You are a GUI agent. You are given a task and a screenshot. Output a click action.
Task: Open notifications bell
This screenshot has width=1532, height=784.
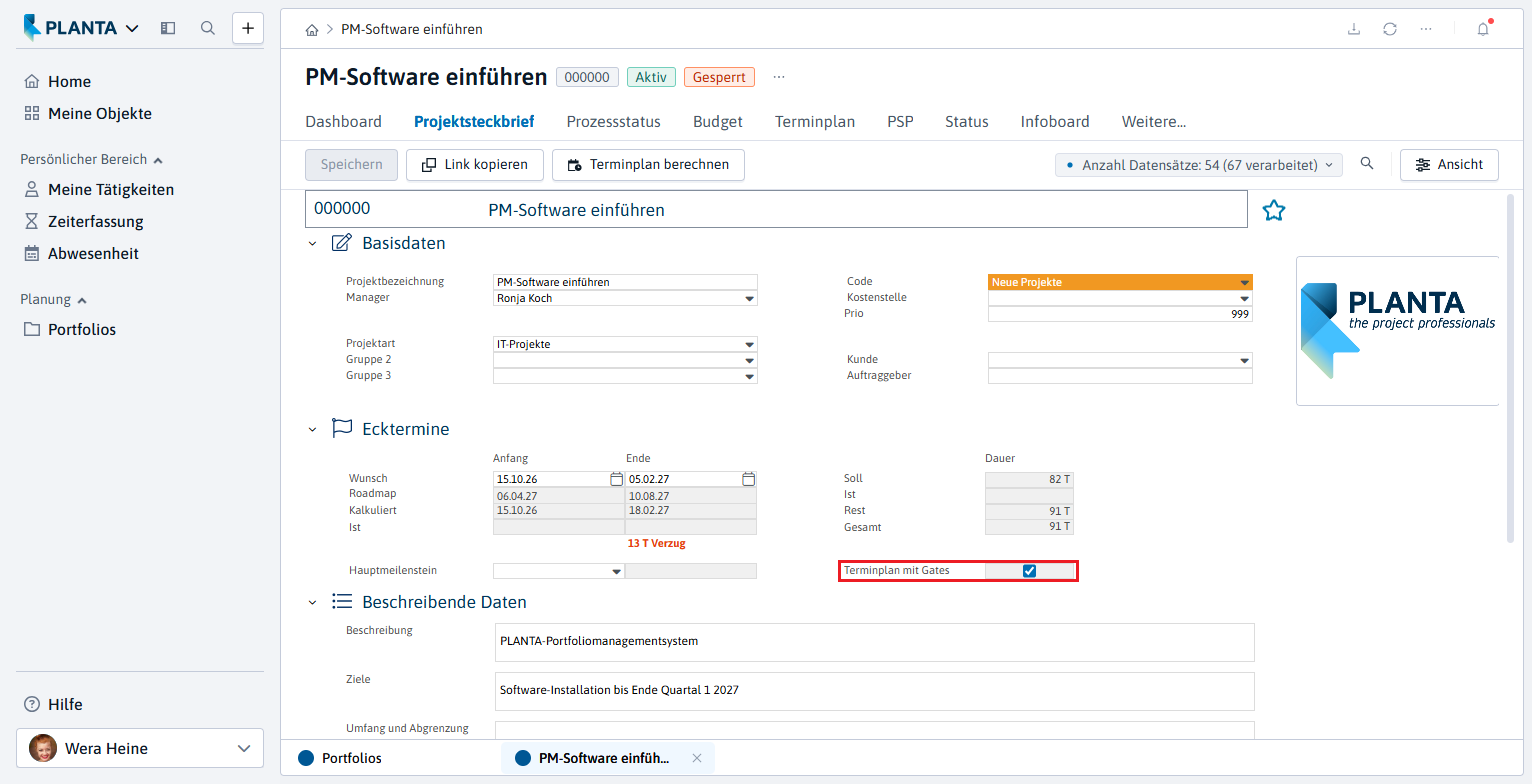(x=1483, y=29)
